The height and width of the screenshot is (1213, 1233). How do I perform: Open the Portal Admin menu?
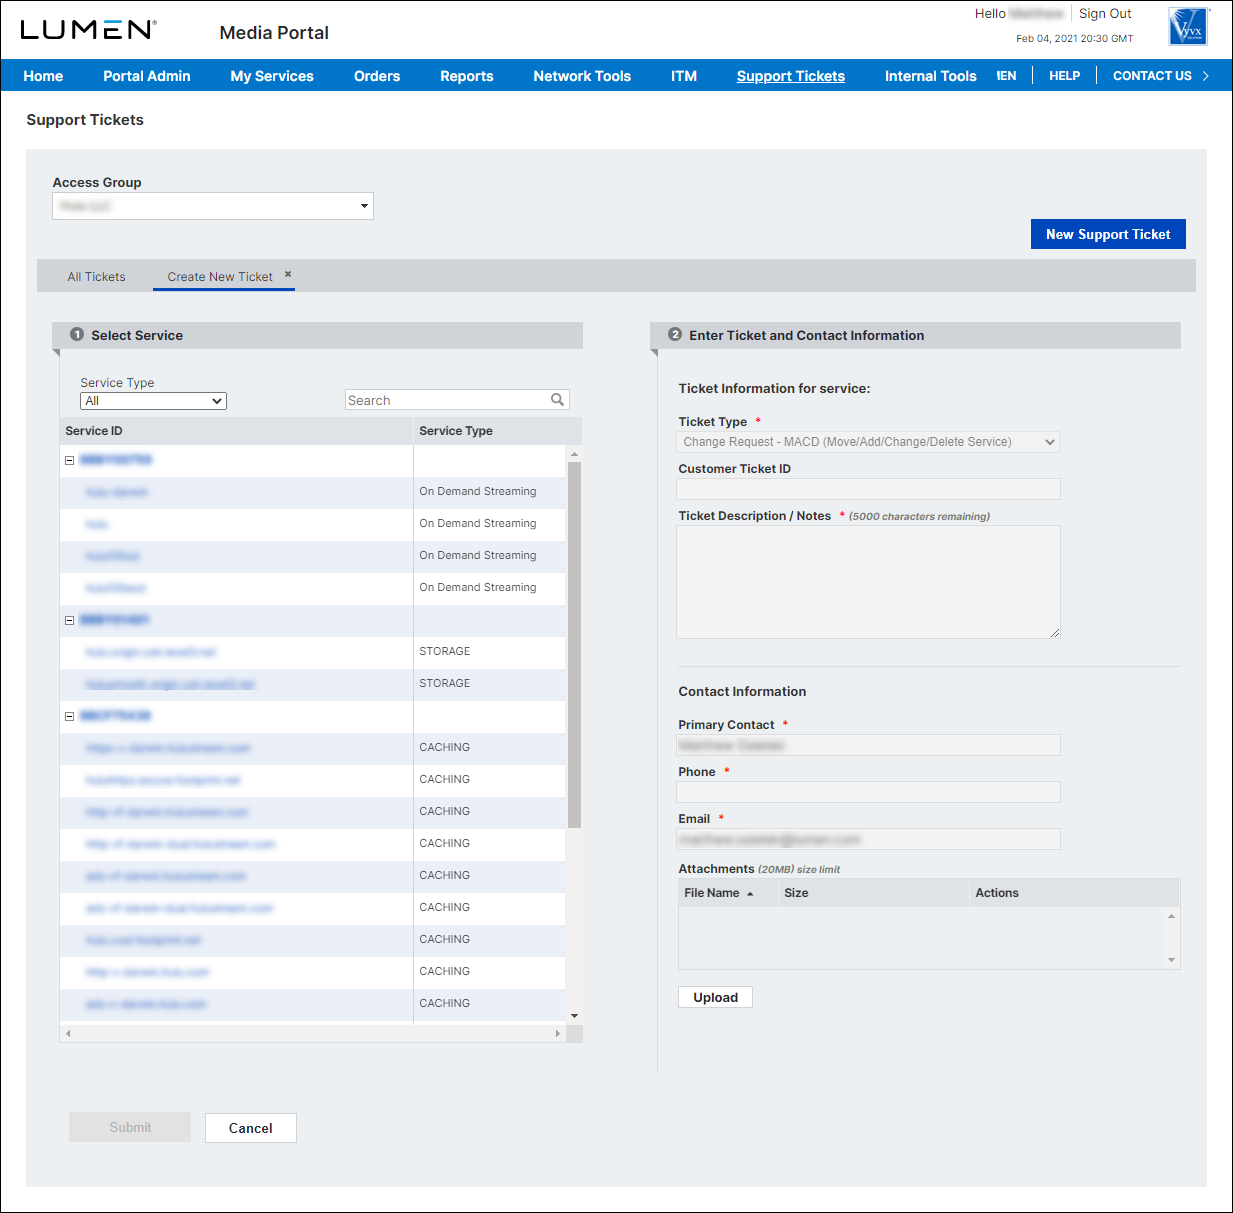(147, 76)
